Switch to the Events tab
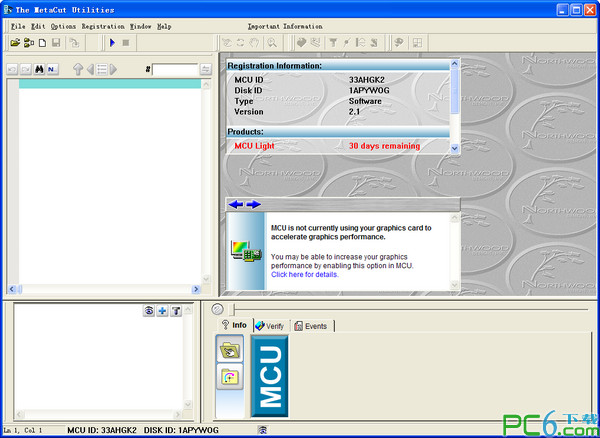The height and width of the screenshot is (438, 600). coord(311,326)
